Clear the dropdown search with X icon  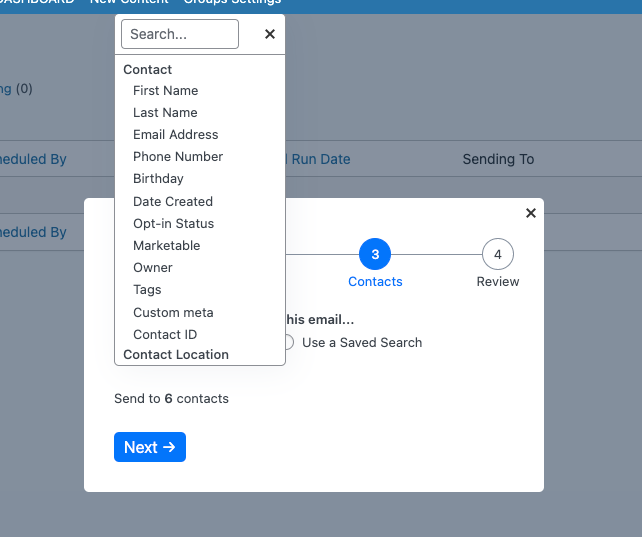click(x=269, y=34)
